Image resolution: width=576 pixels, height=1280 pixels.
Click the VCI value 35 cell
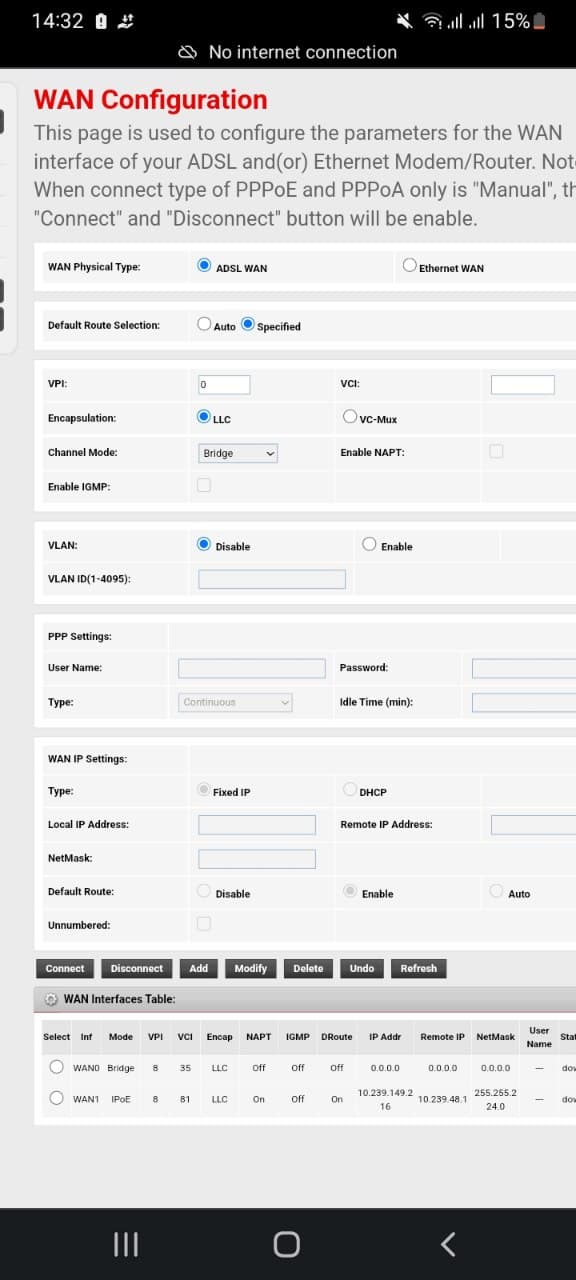pyautogui.click(x=185, y=1068)
